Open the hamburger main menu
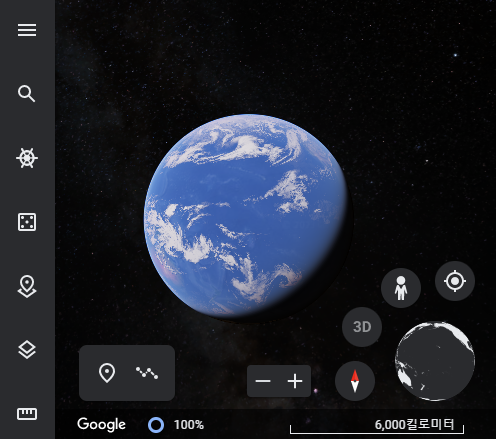Screen dimensions: 496x439 tap(27, 30)
